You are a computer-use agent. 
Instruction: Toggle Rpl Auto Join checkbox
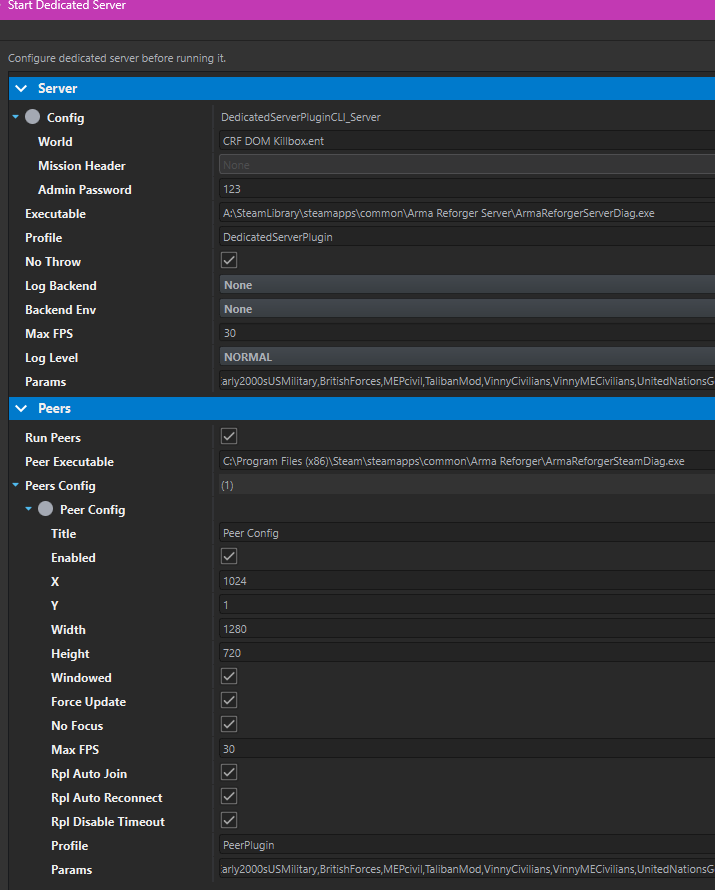(x=229, y=773)
